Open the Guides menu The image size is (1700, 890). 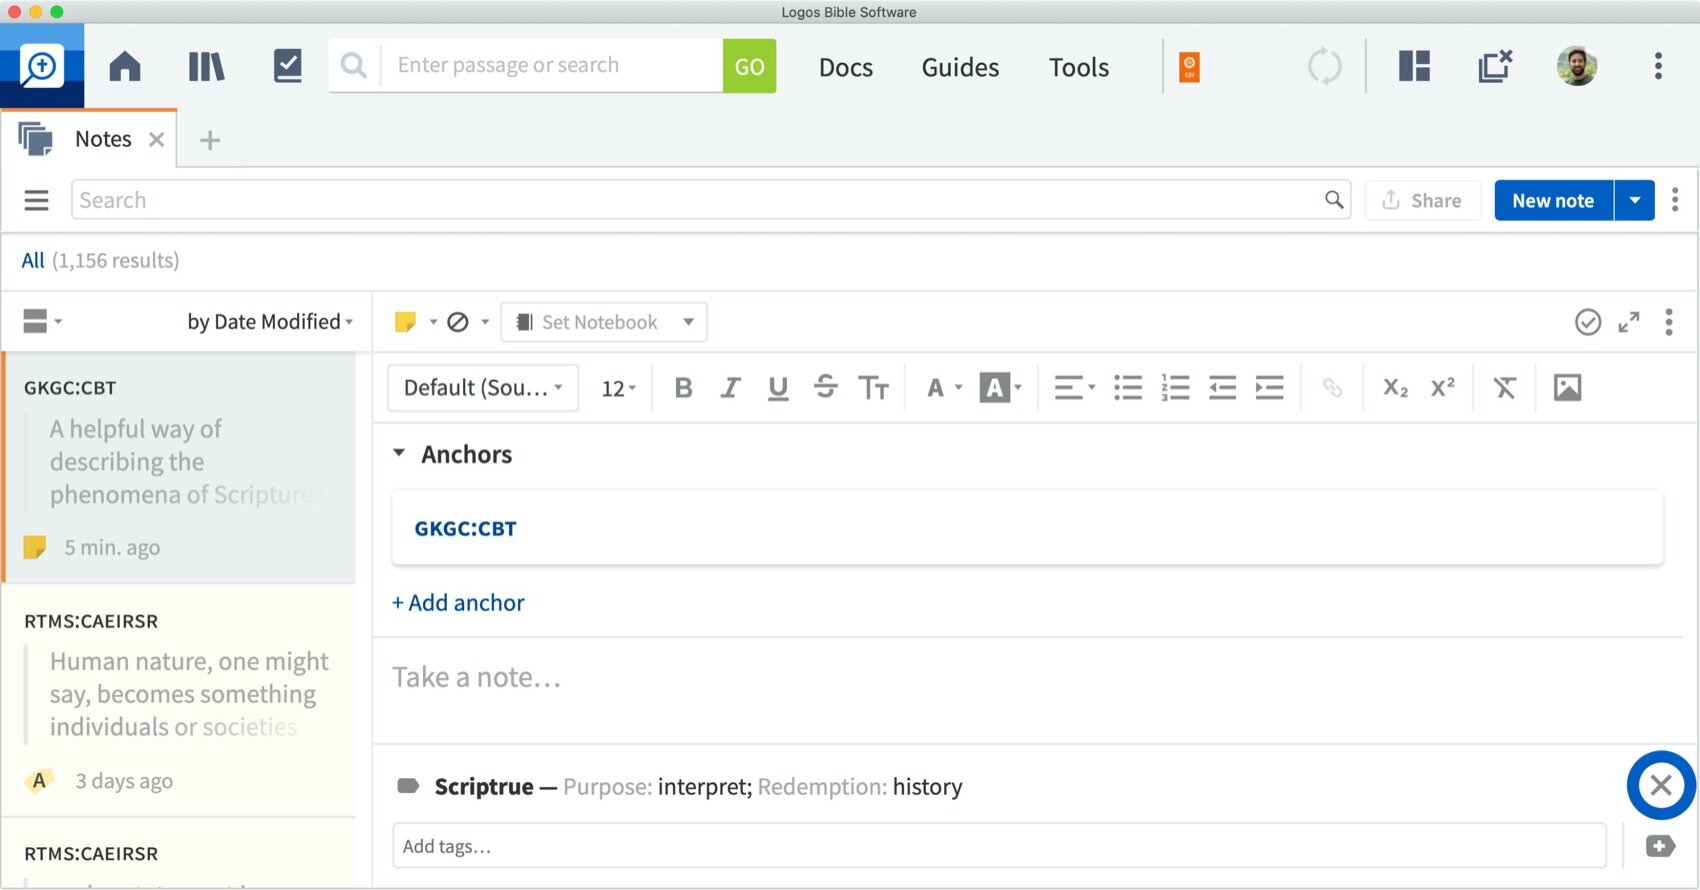coord(959,67)
